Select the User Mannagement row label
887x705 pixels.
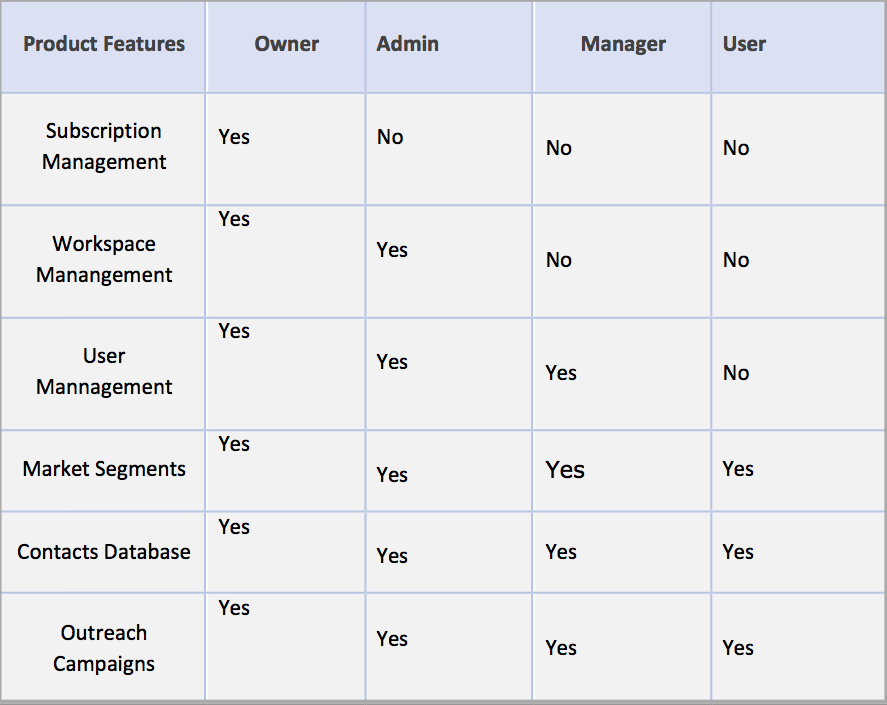pyautogui.click(x=104, y=371)
